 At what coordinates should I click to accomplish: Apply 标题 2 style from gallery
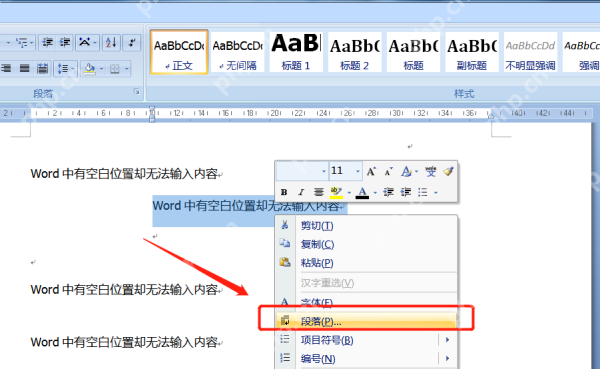pyautogui.click(x=354, y=52)
